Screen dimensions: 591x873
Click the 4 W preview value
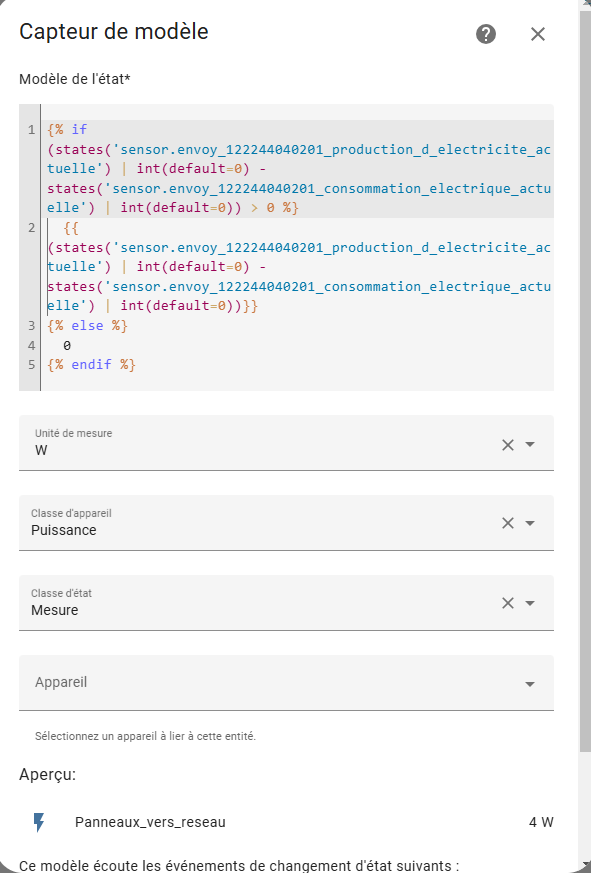pyautogui.click(x=541, y=822)
